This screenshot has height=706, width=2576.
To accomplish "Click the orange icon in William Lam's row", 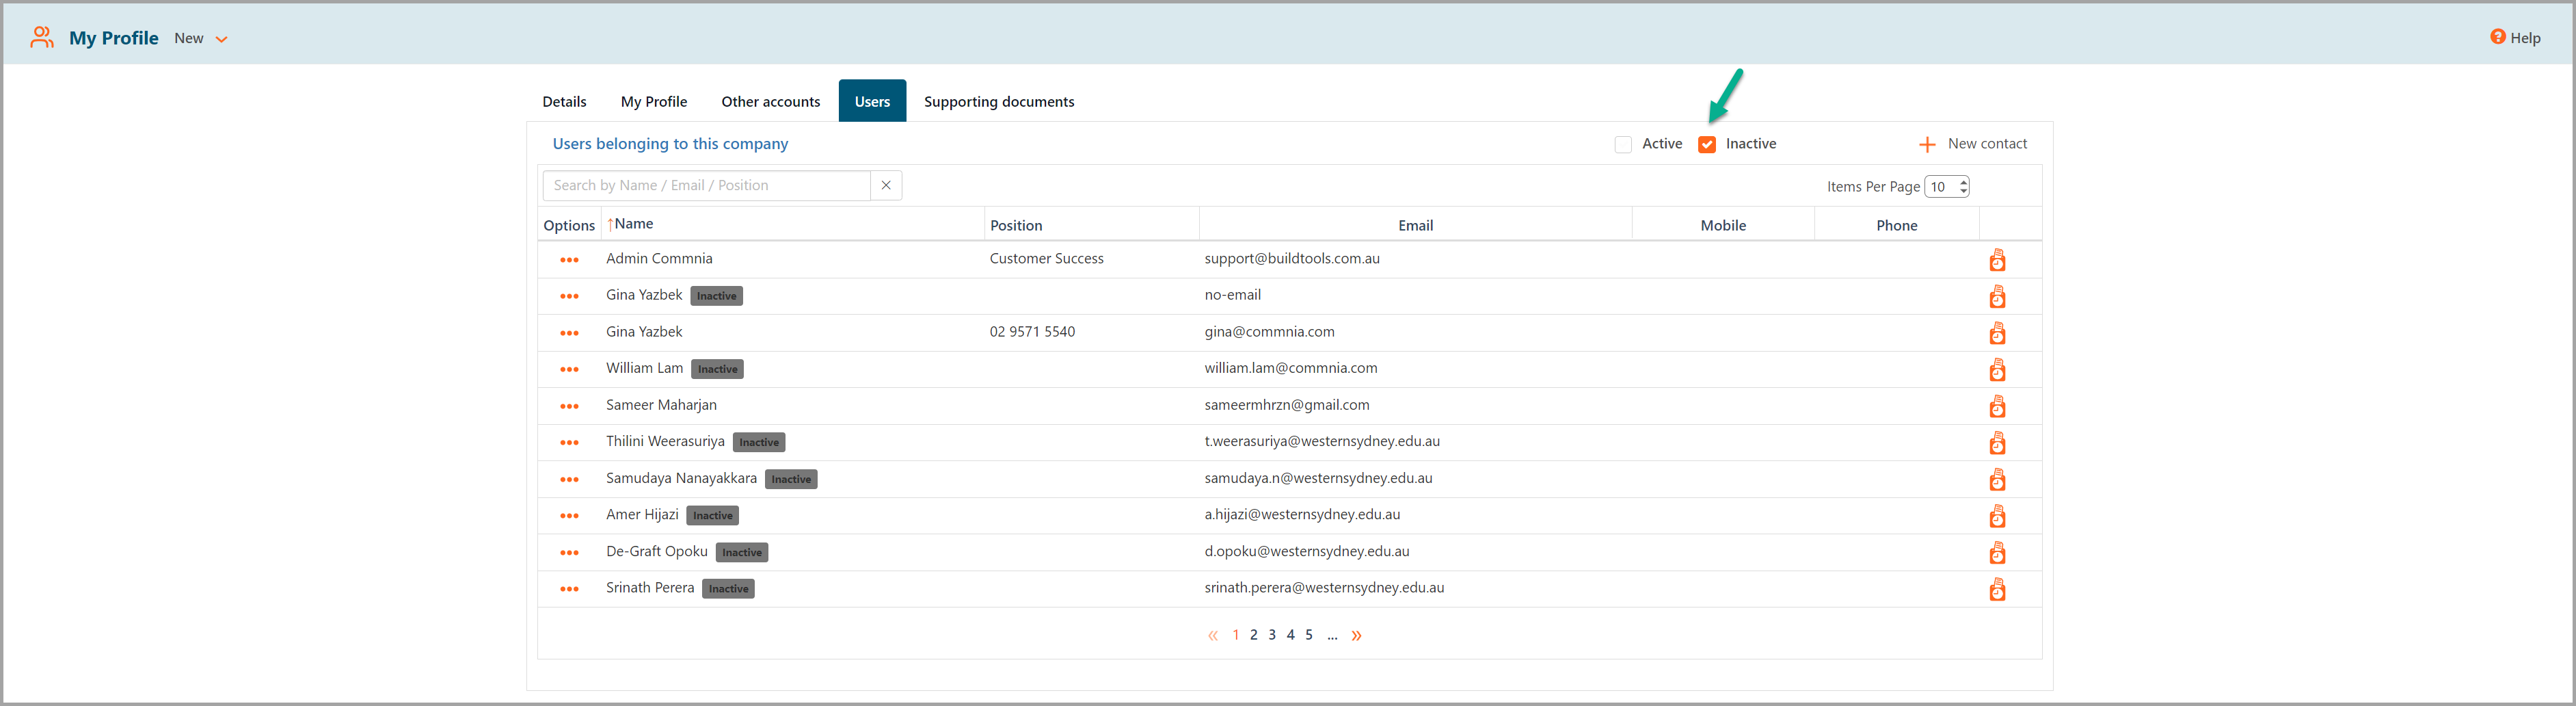I will point(1996,370).
